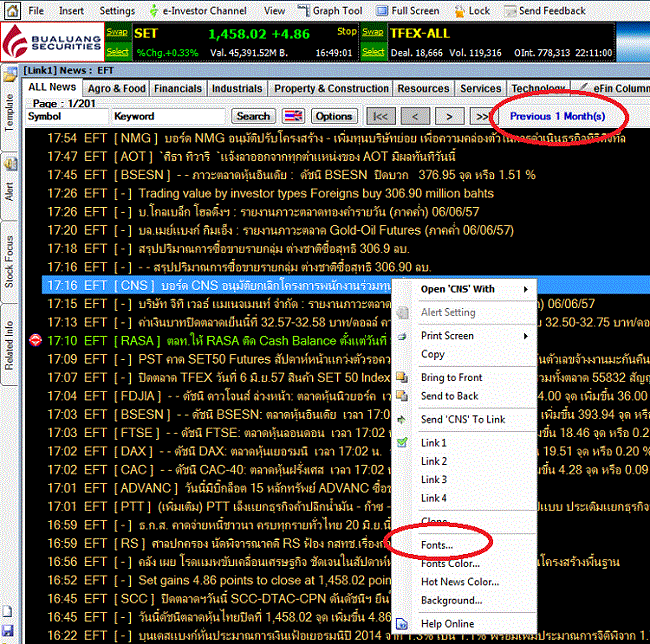This screenshot has height=644, width=650.
Task: Click the folder icon above Template tab
Action: (10, 74)
